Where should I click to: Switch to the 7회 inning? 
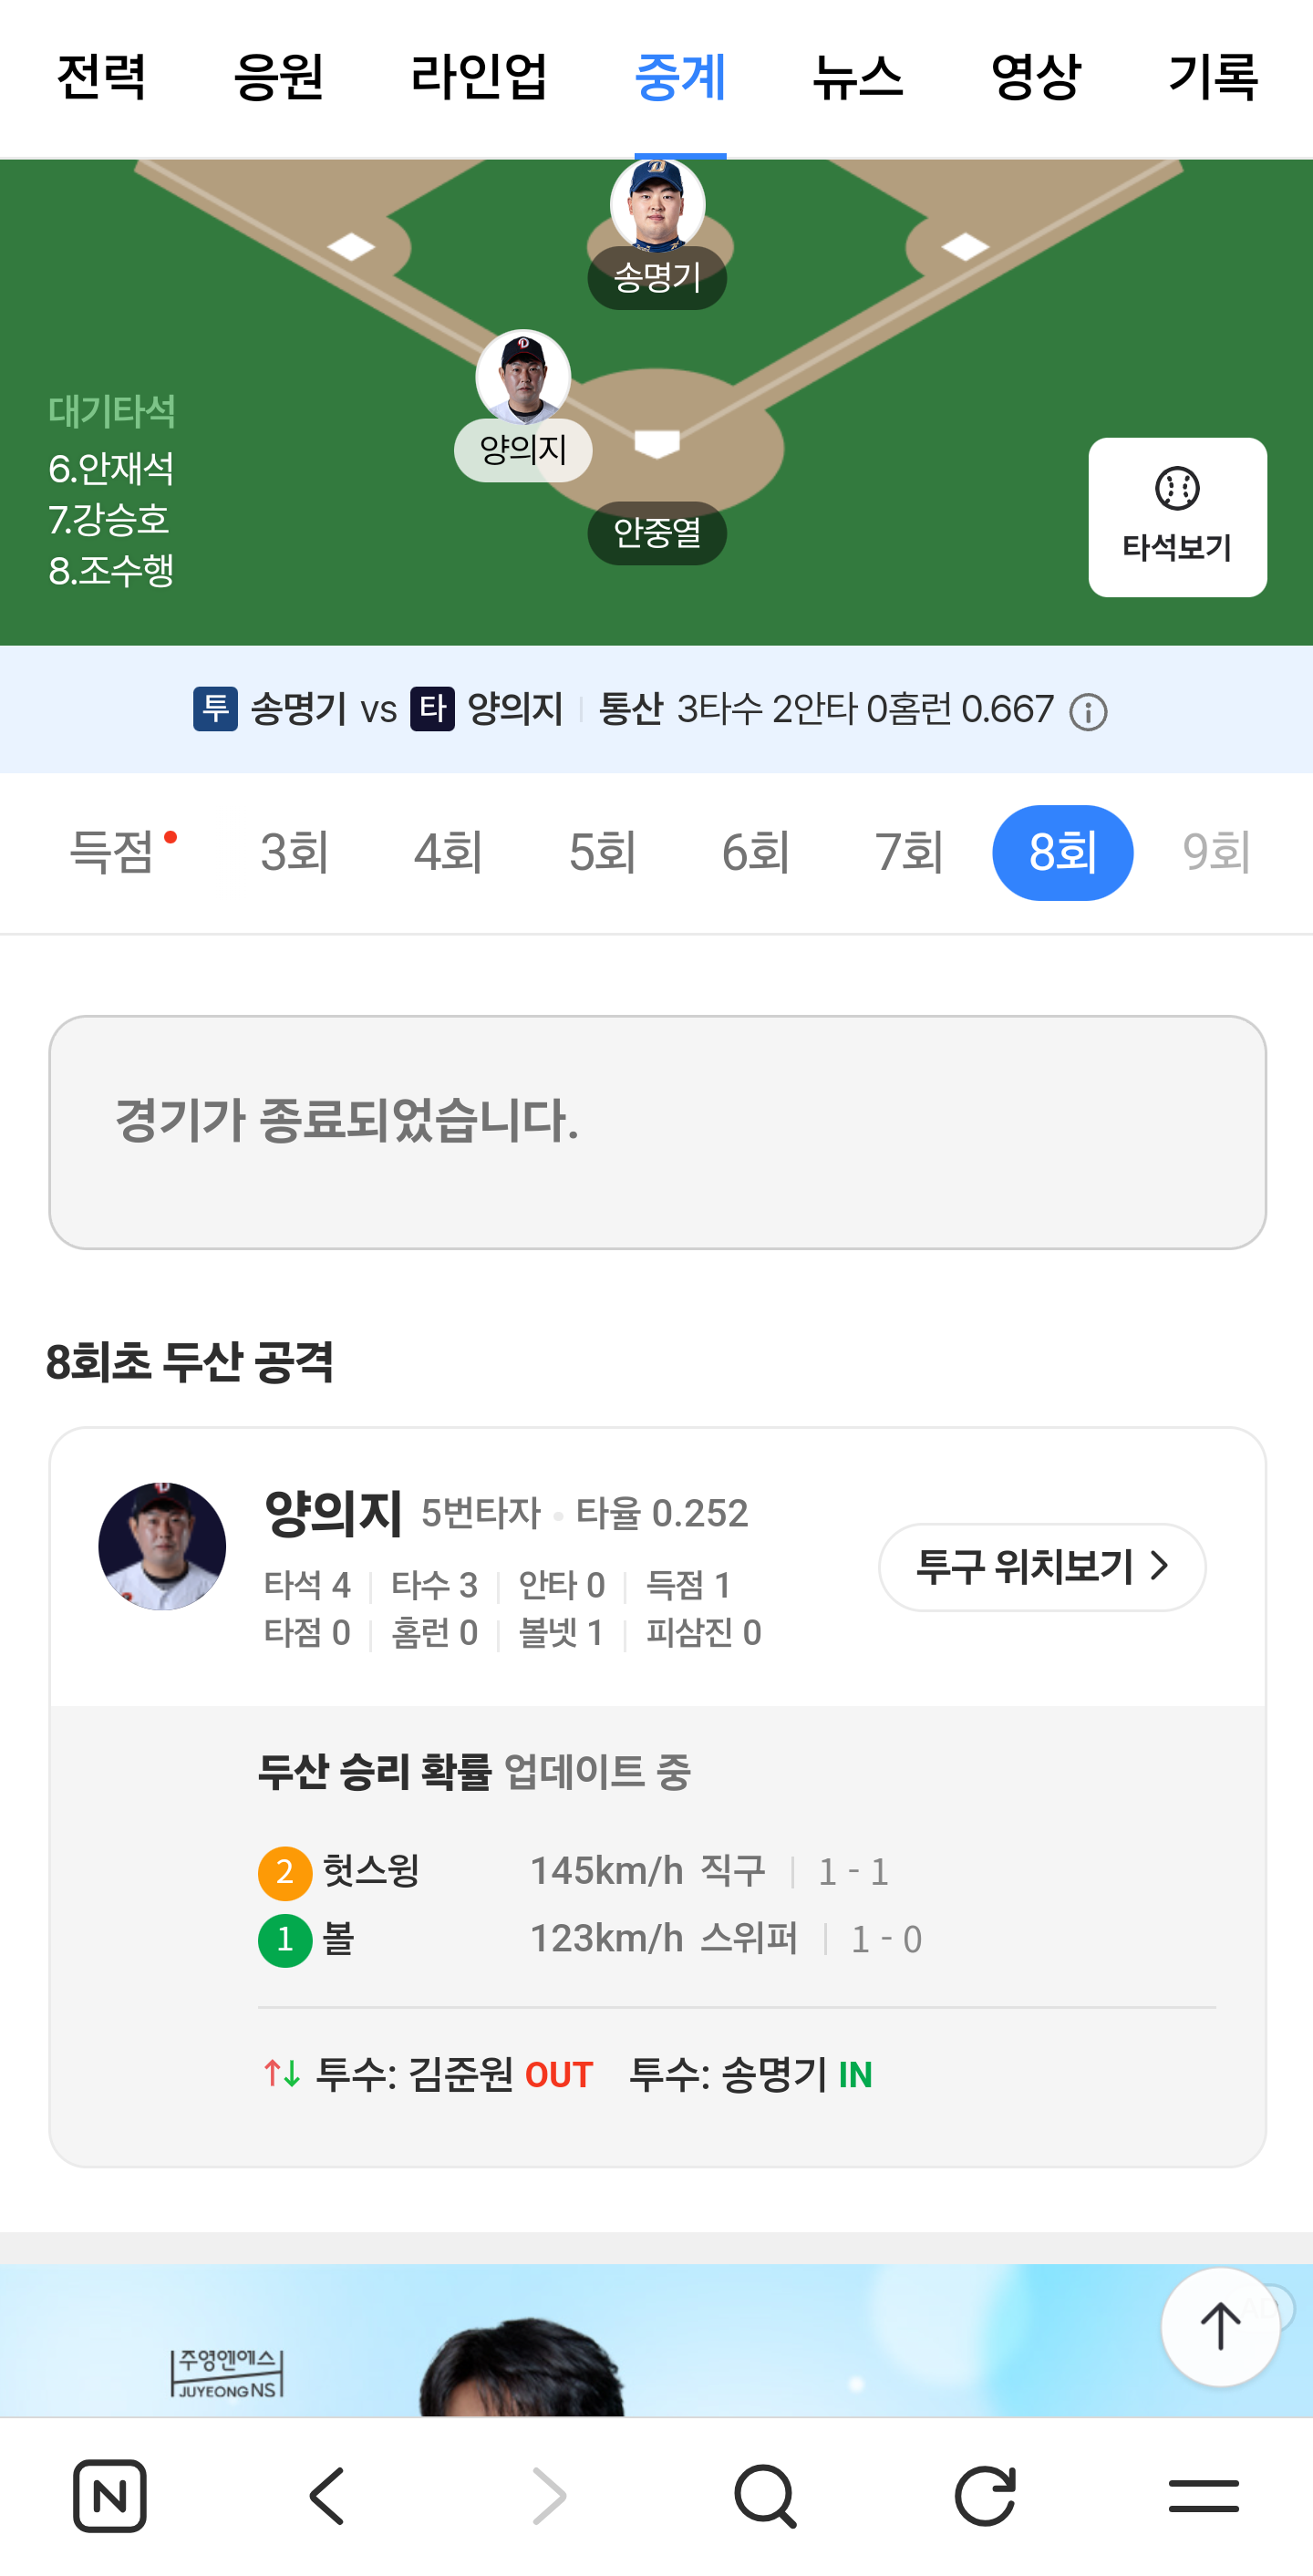[x=909, y=852]
